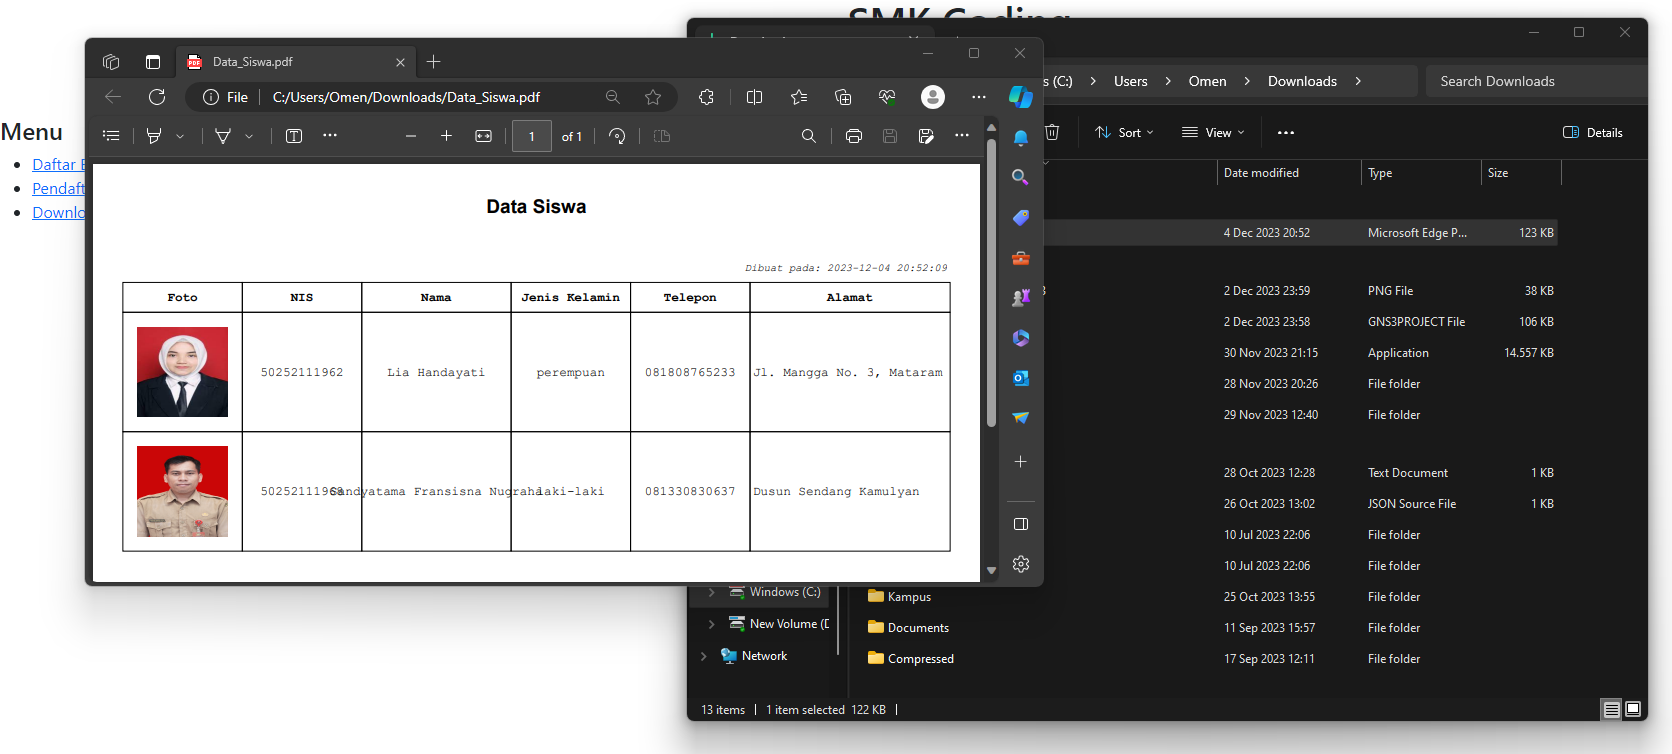Open Sort dropdown in File Explorer
The width and height of the screenshot is (1672, 754).
[1125, 133]
